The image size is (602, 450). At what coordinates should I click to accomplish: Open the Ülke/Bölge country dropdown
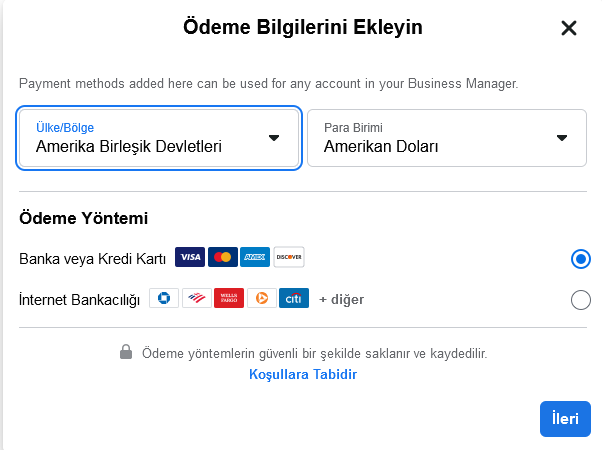point(159,138)
